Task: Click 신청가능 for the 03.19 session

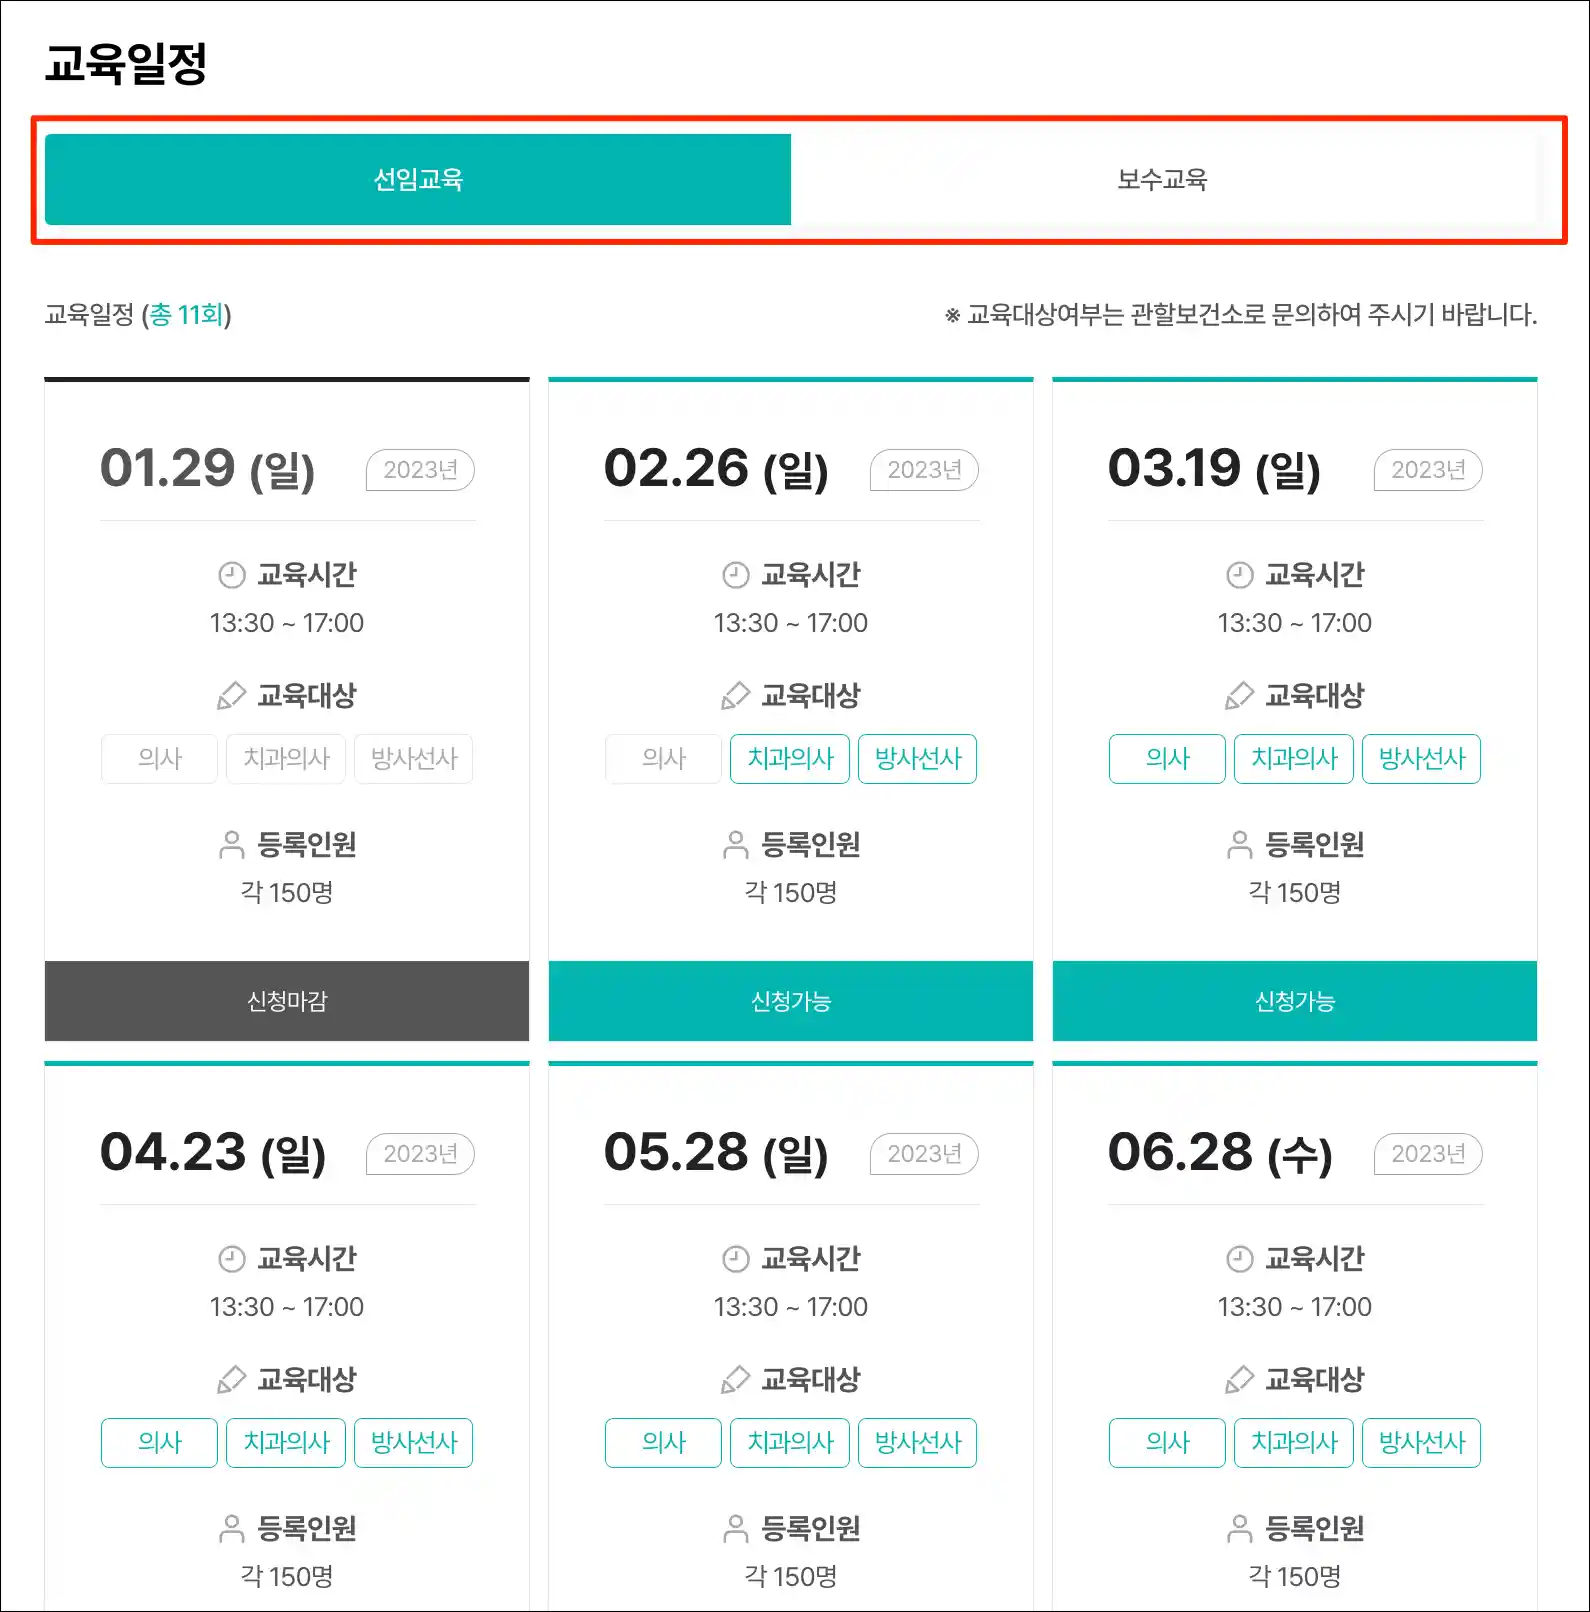Action: (1295, 1001)
